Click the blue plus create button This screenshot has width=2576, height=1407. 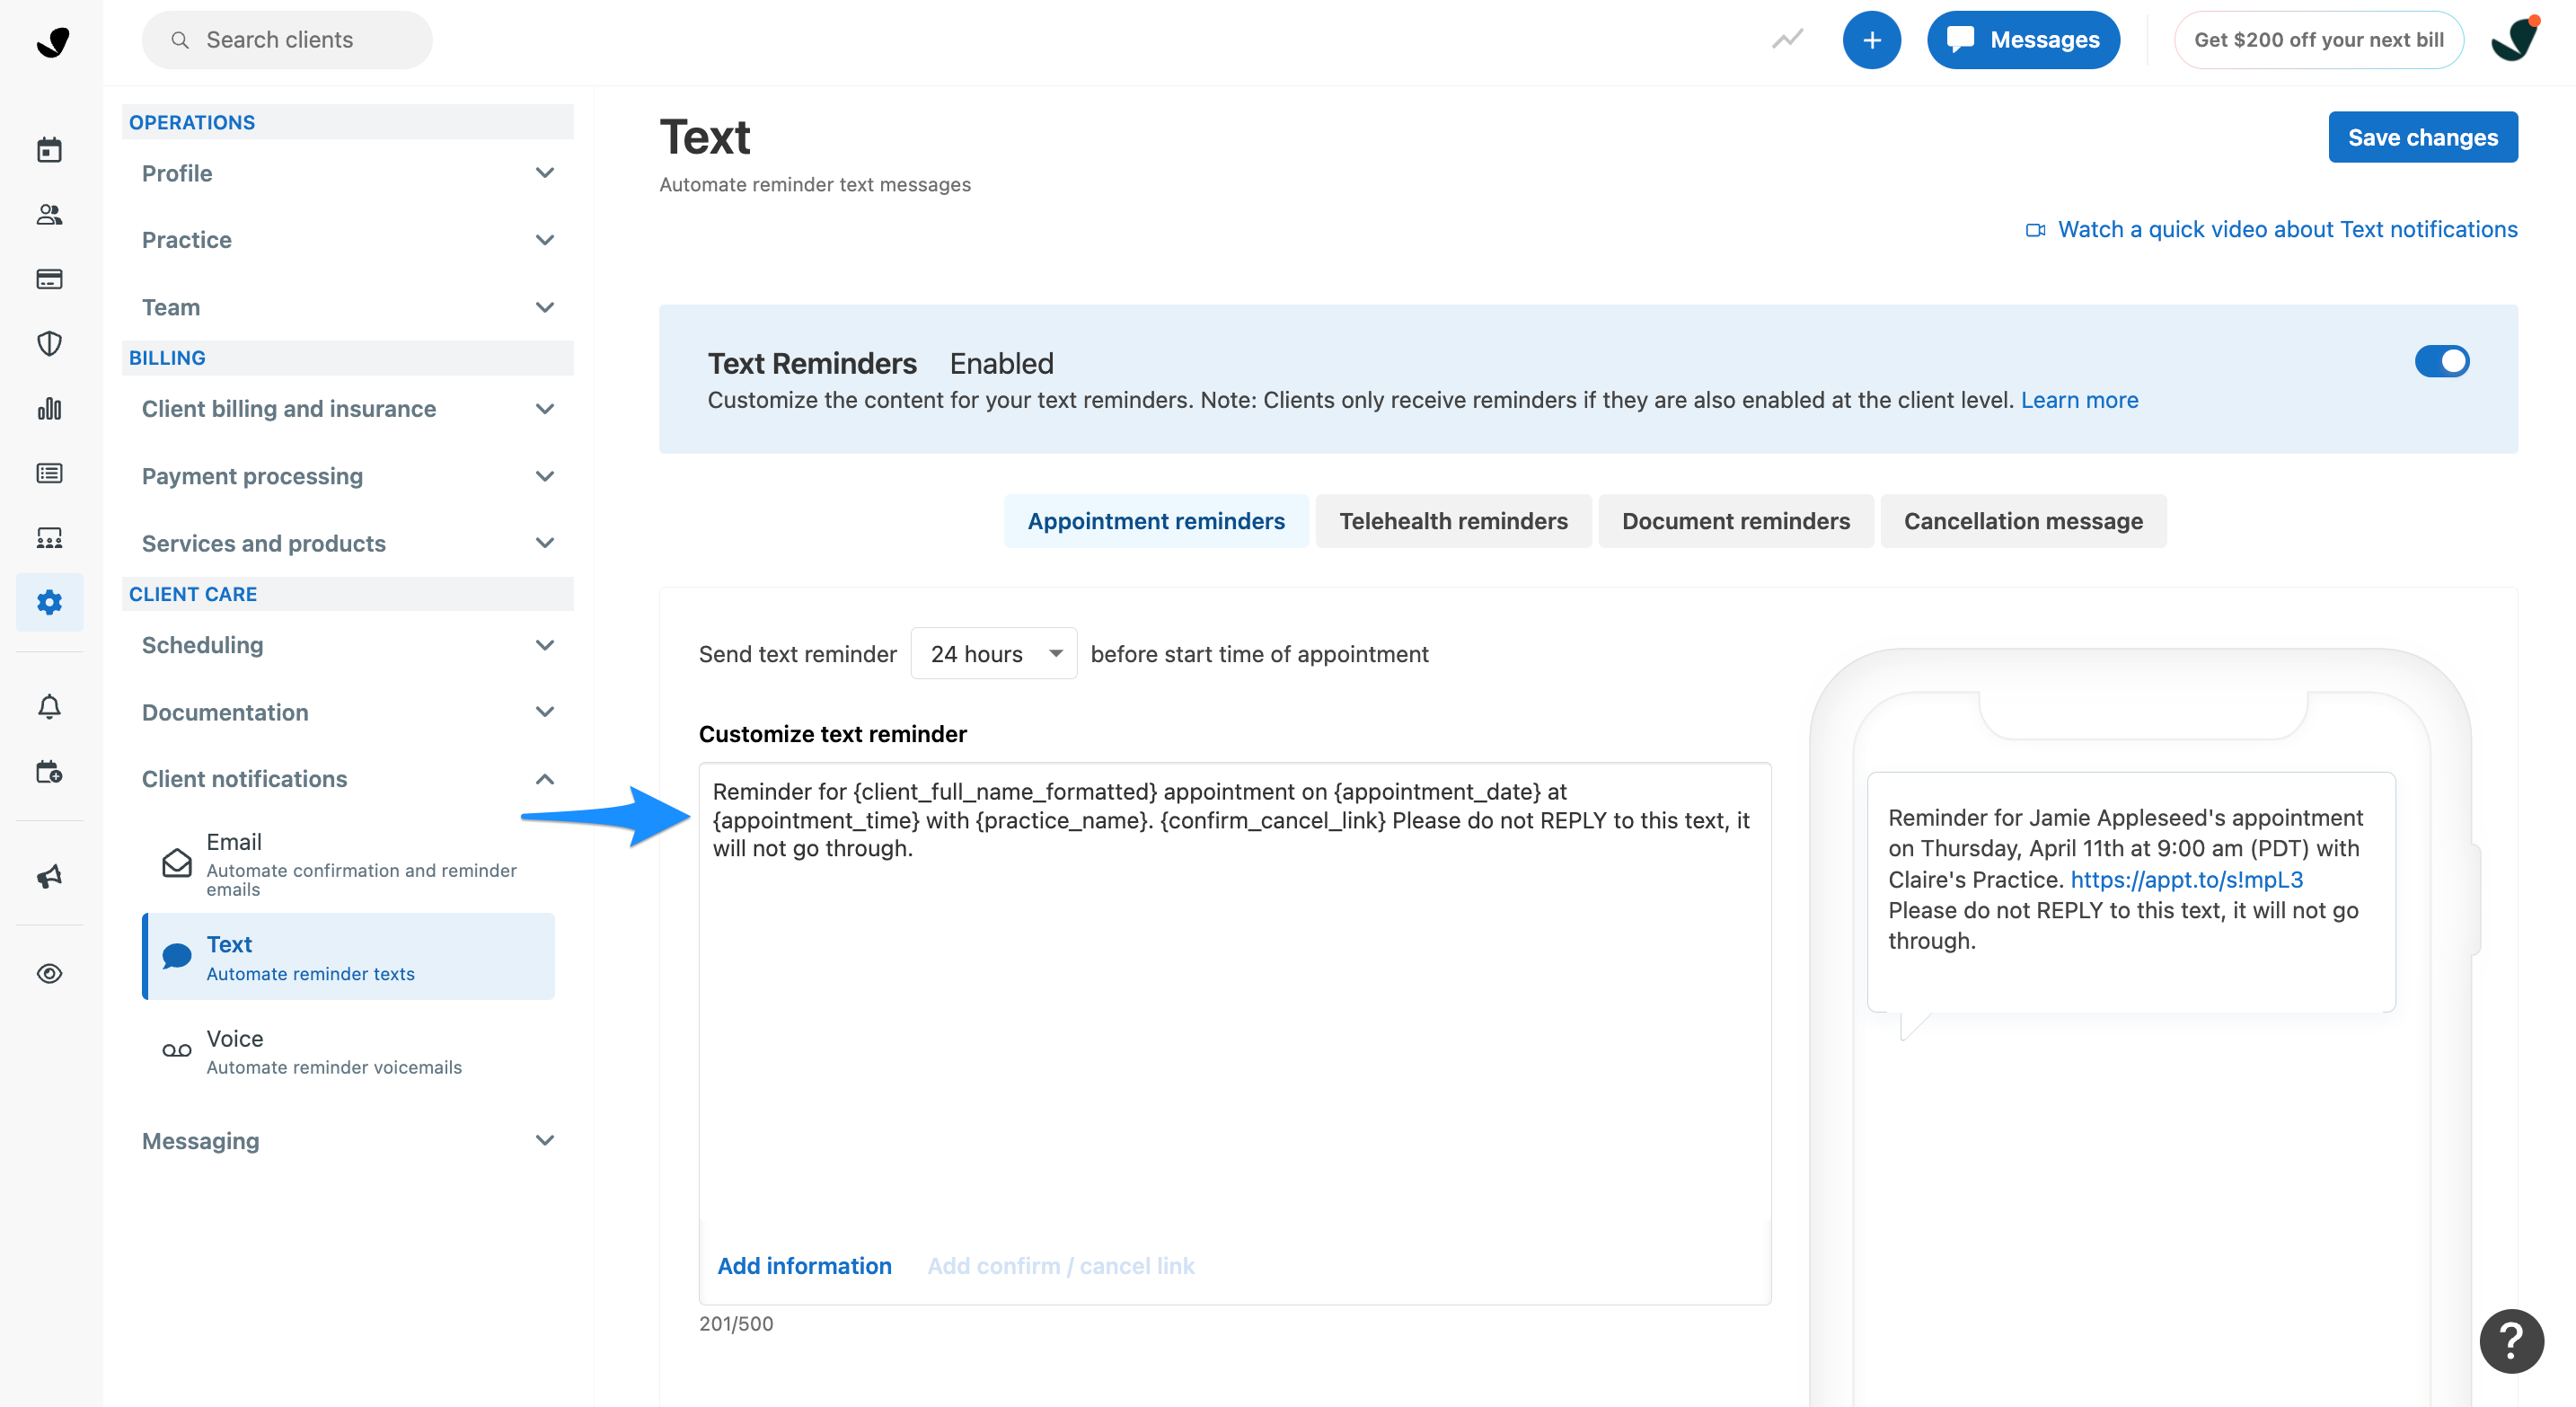(1871, 40)
